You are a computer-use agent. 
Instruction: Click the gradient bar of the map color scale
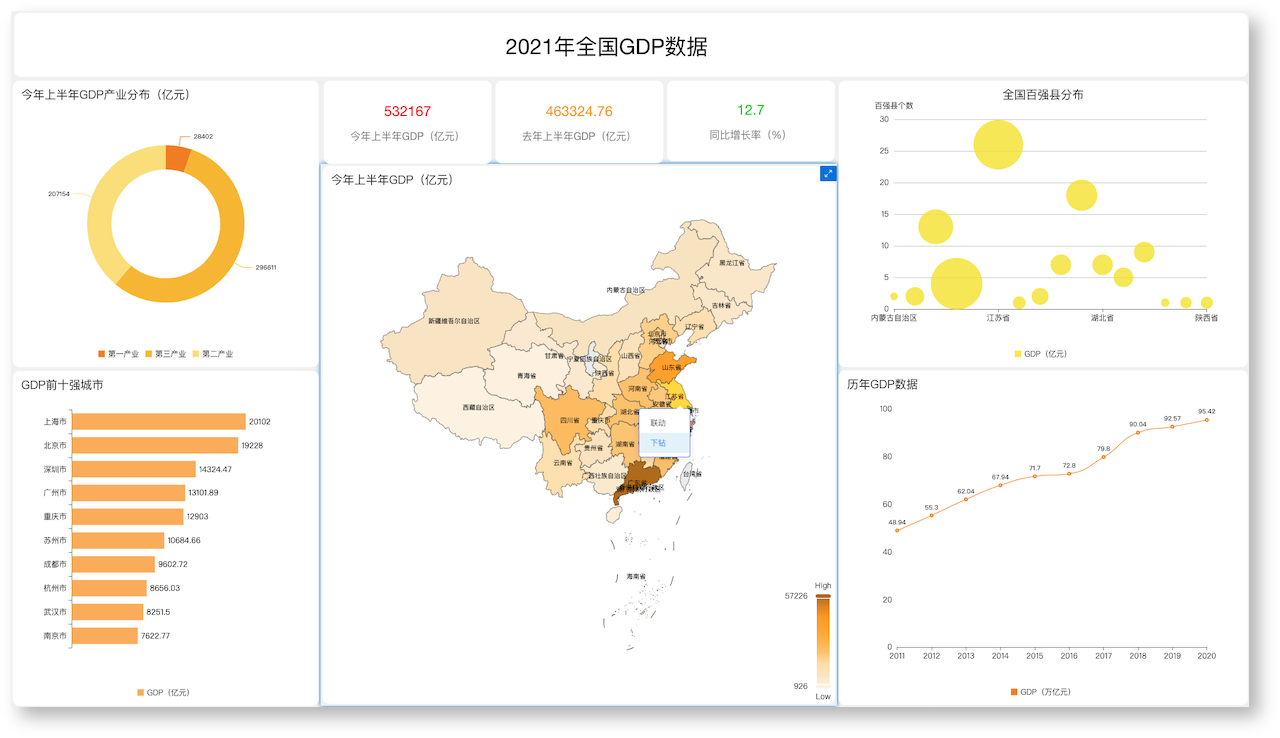point(823,641)
